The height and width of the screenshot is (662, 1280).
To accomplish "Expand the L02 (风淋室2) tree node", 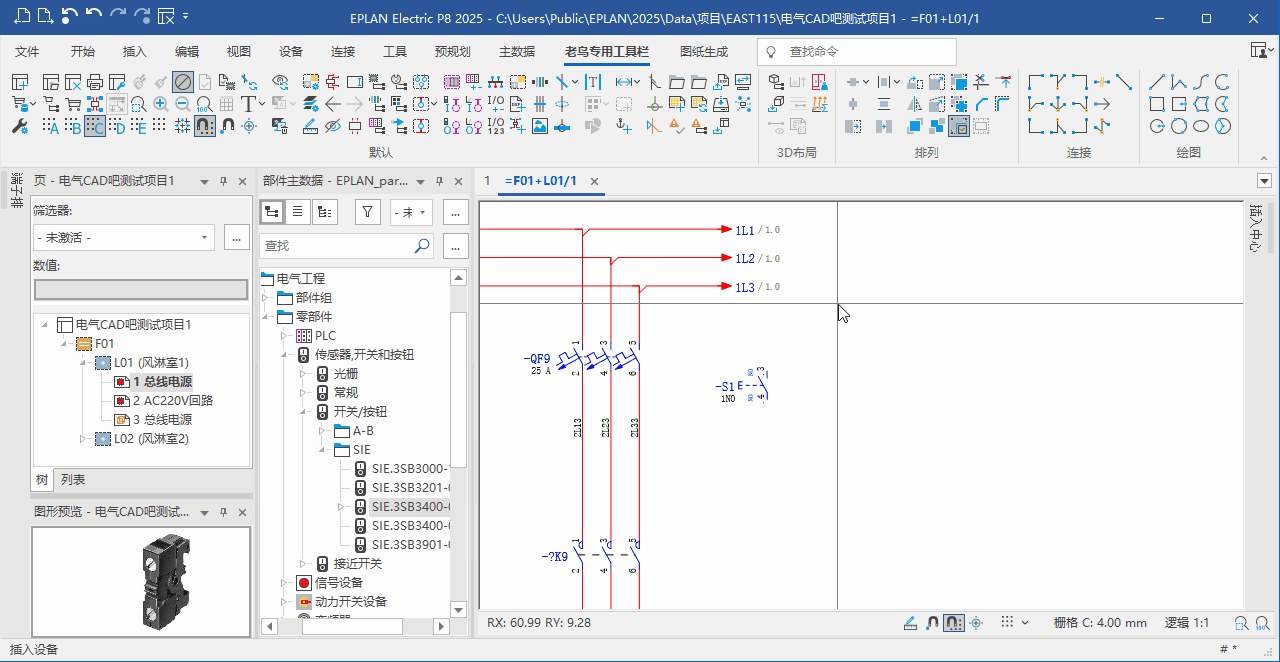I will coord(83,439).
